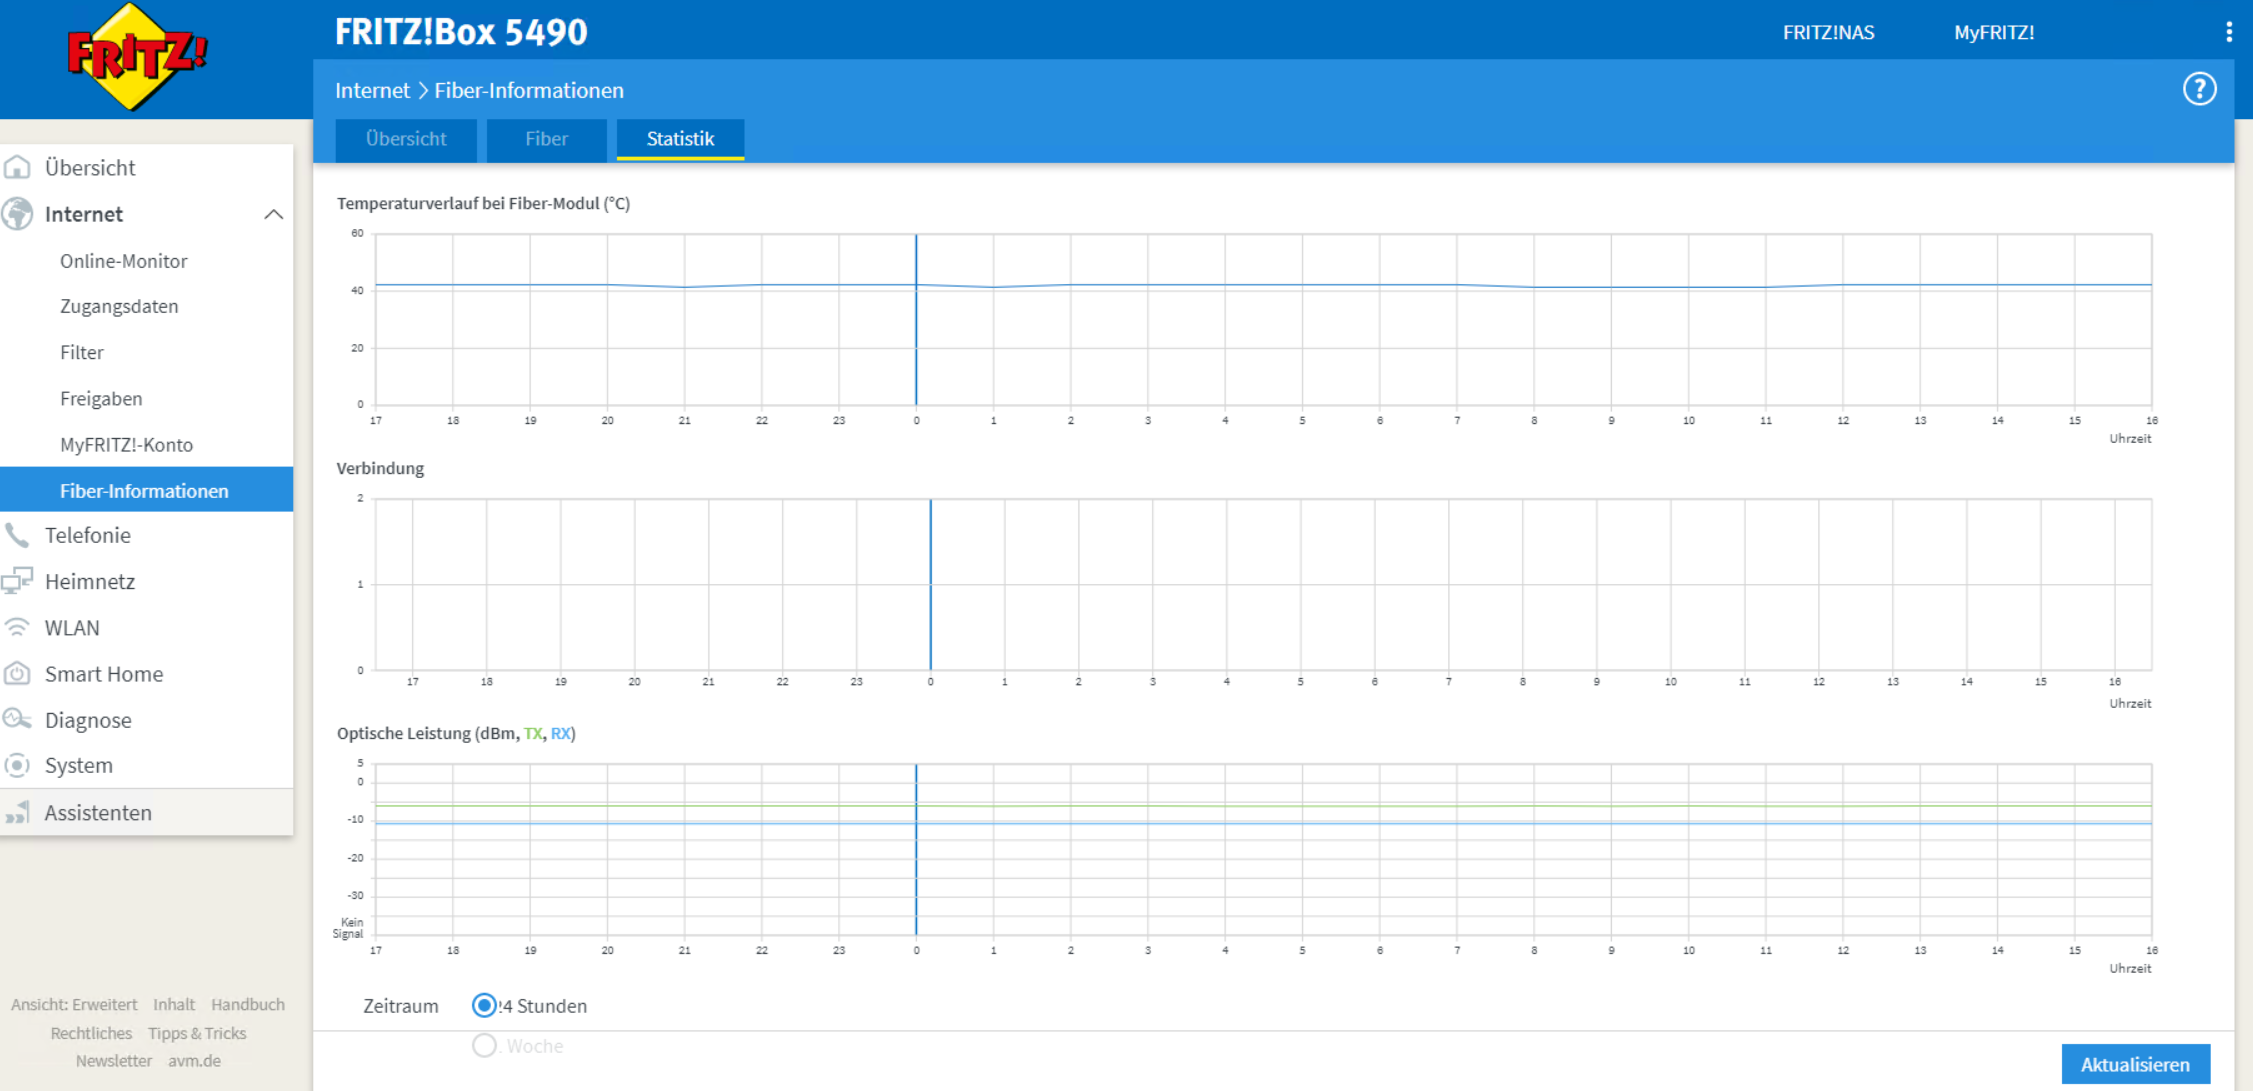Click the Aktualisieren button
The height and width of the screenshot is (1091, 2253).
(2134, 1065)
